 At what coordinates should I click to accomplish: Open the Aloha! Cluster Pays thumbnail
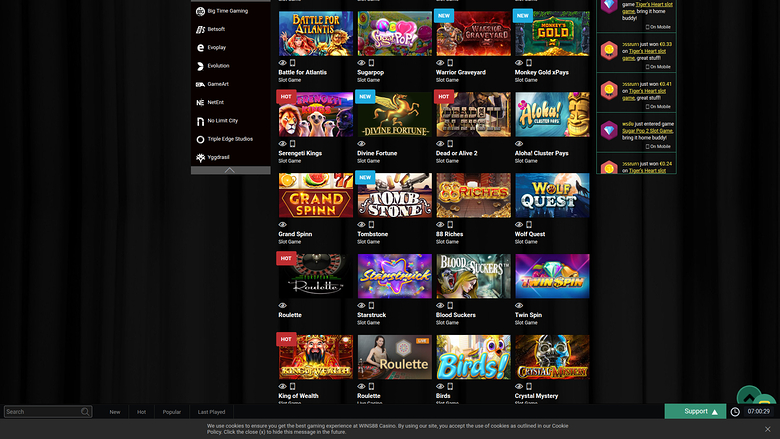coord(552,114)
